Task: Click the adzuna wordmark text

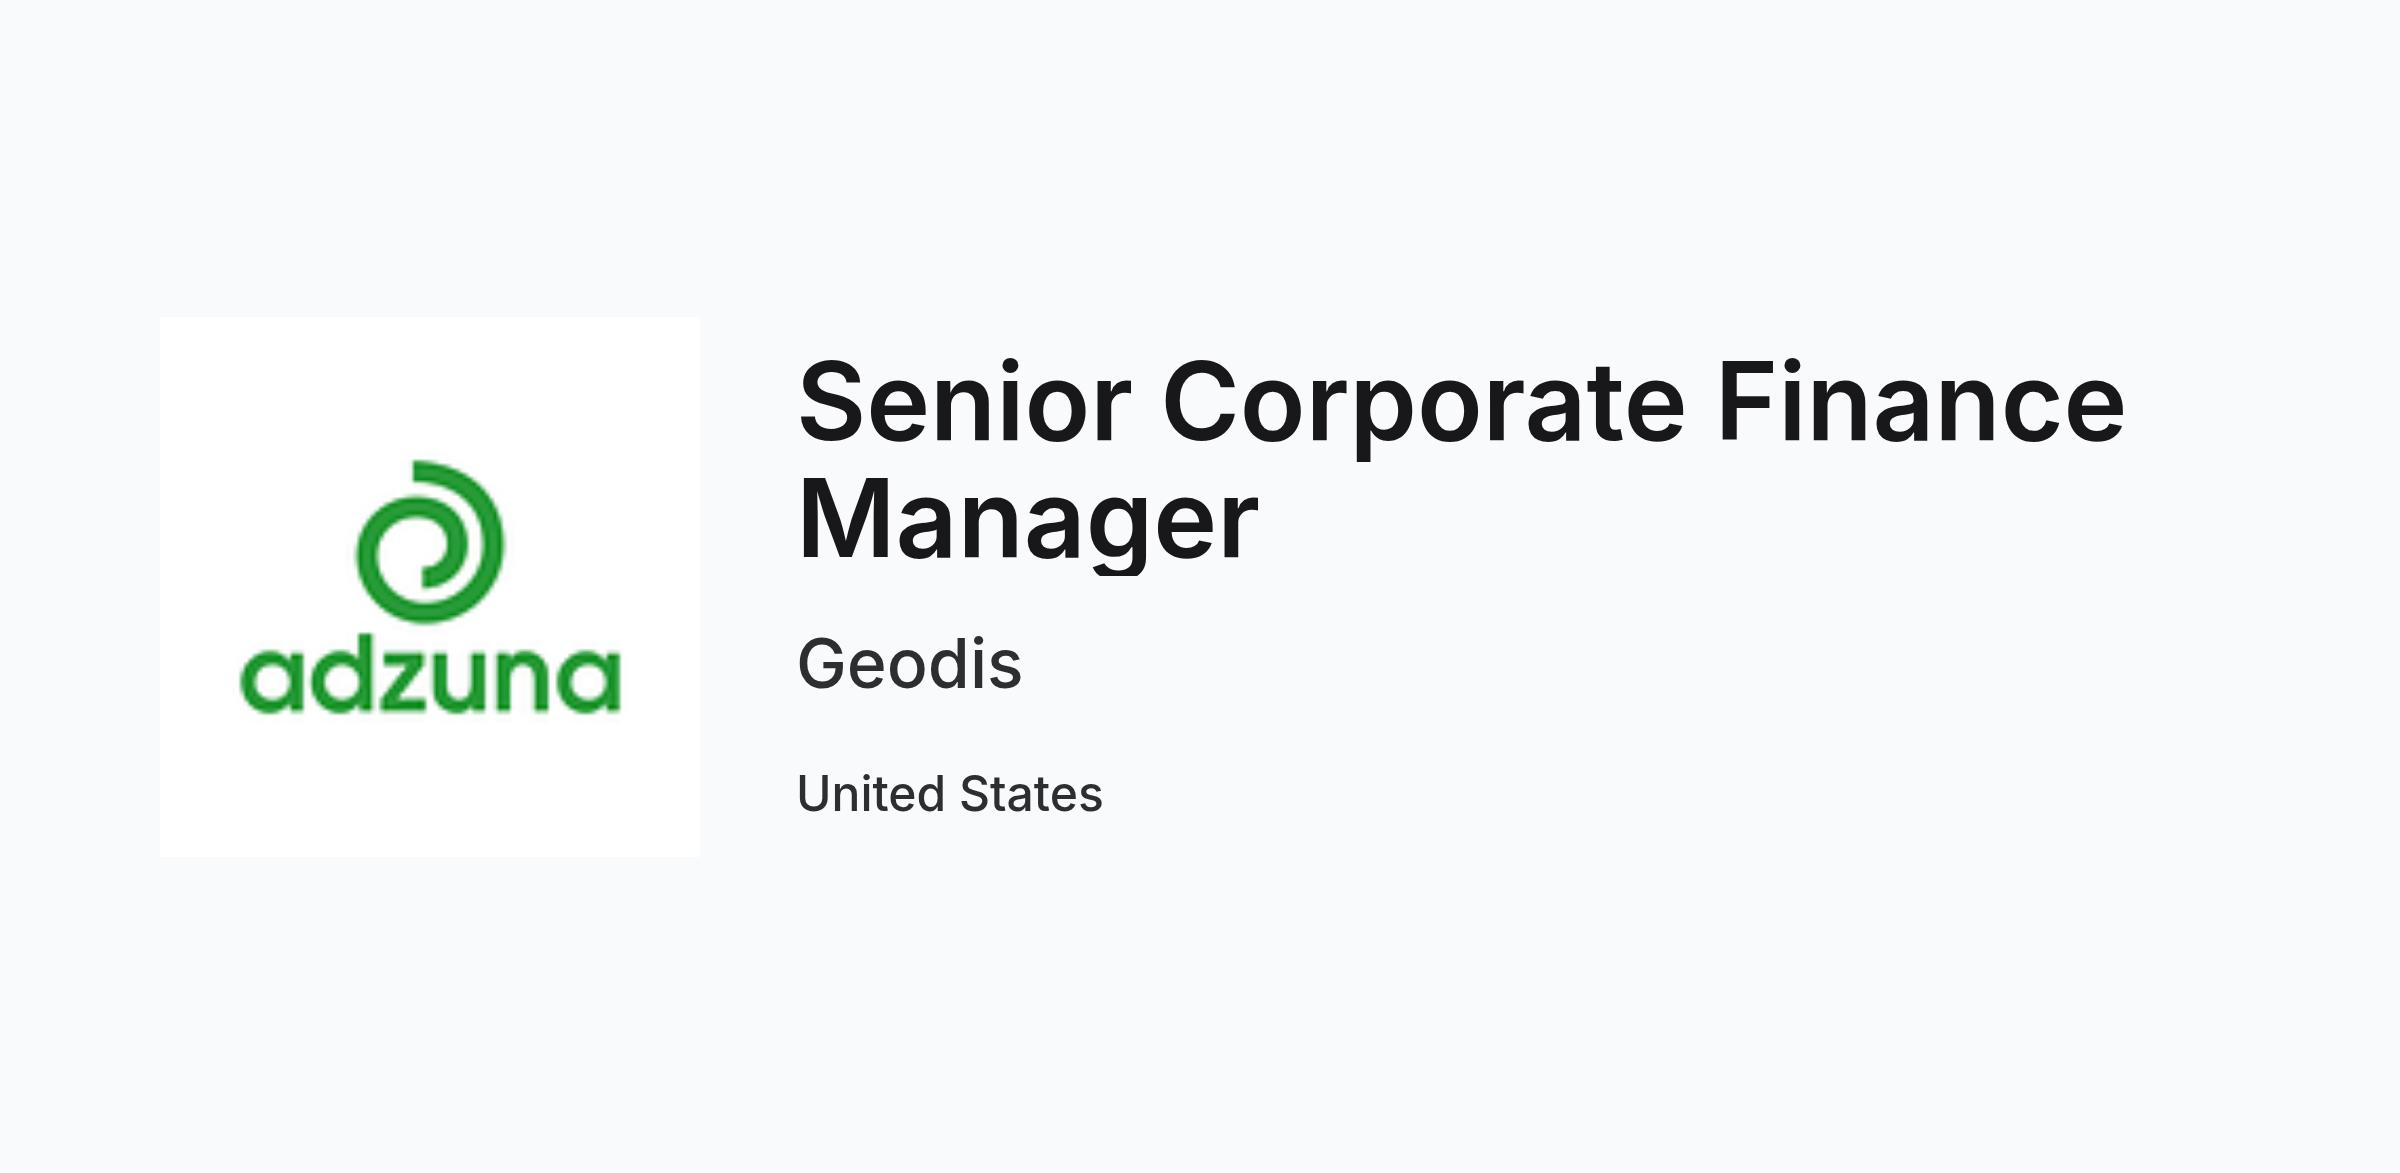Action: pyautogui.click(x=430, y=680)
